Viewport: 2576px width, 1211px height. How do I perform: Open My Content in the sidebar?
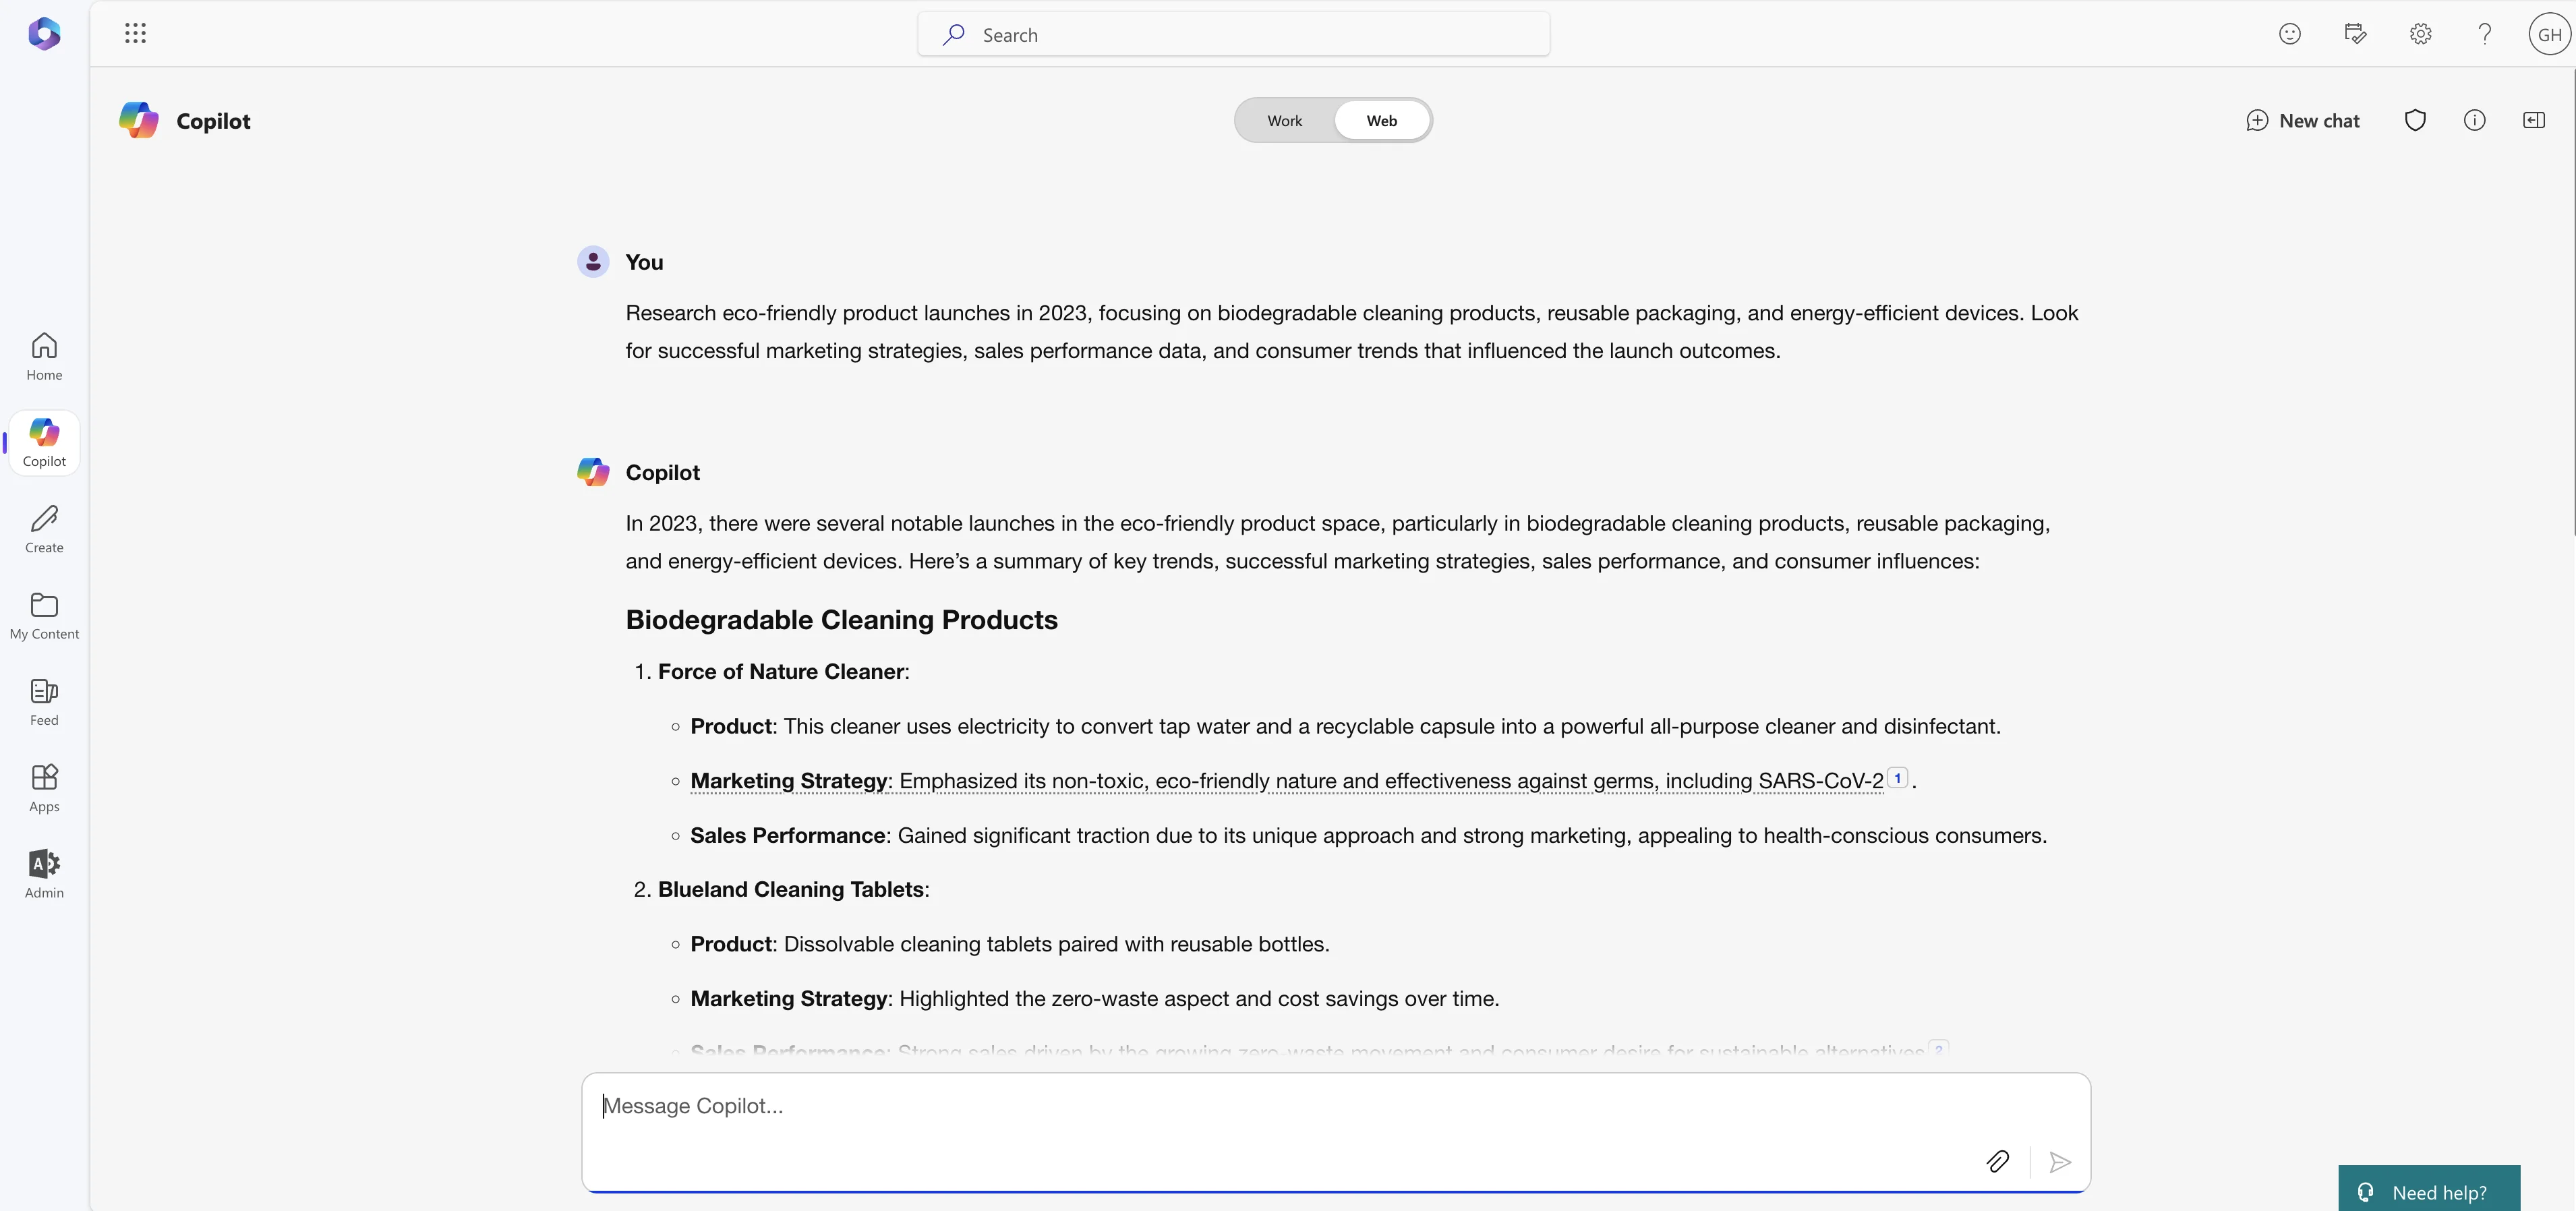pos(44,615)
